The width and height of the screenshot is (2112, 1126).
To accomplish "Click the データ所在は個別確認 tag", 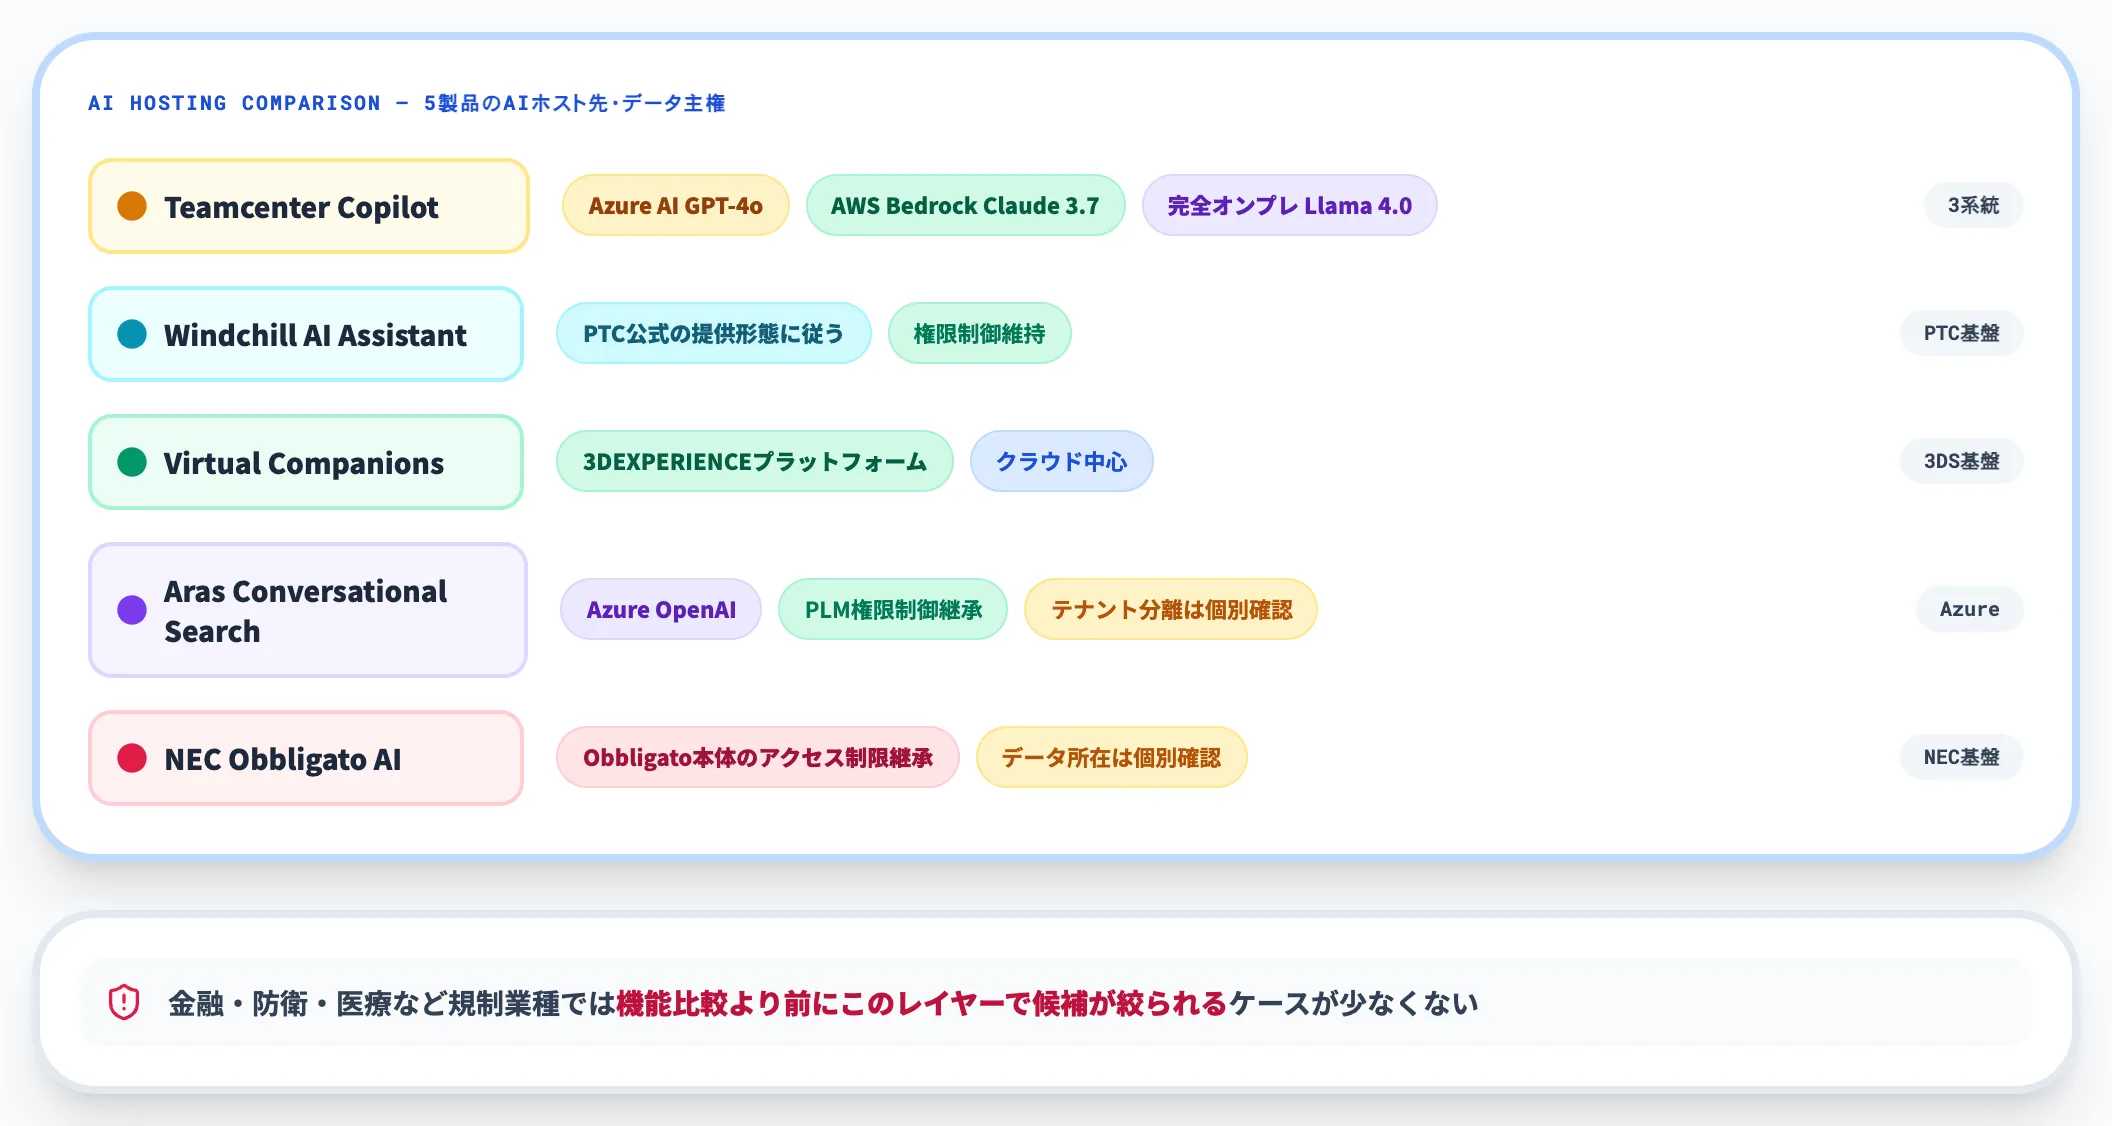I will pos(1111,758).
